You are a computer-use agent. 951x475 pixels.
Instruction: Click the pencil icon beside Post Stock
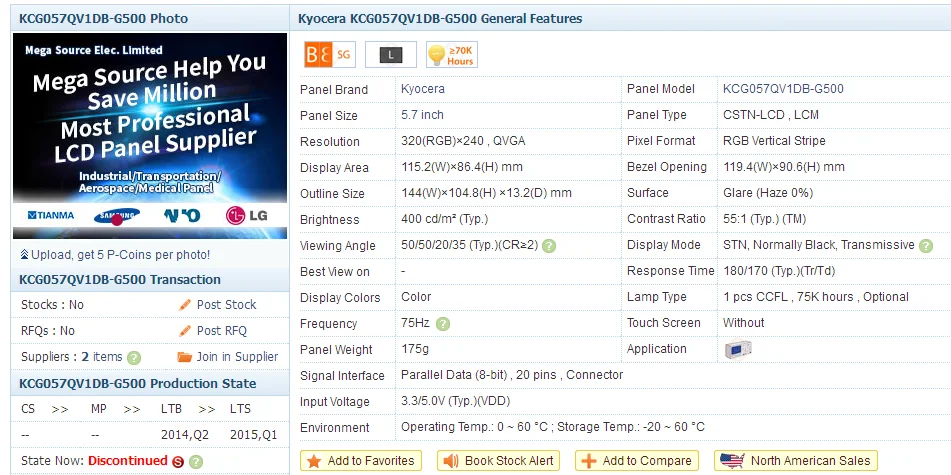pyautogui.click(x=185, y=305)
